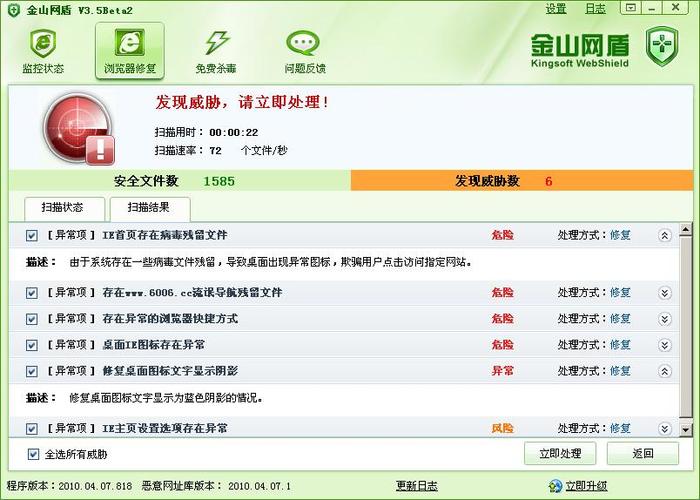The height and width of the screenshot is (500, 700).
Task: Click 修复 link for 修复桌面图标文字显示阴影
Action: 620,371
